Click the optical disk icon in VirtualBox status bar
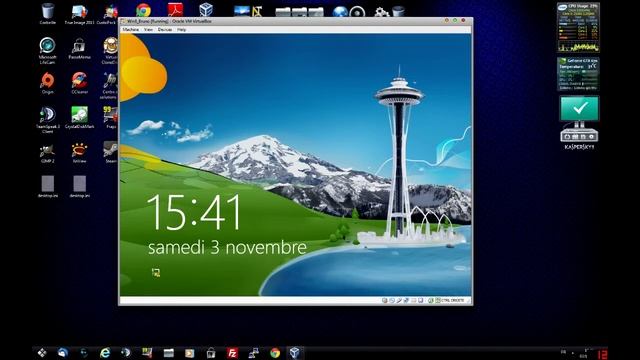Viewport: 640px width, 360px height. point(392,300)
